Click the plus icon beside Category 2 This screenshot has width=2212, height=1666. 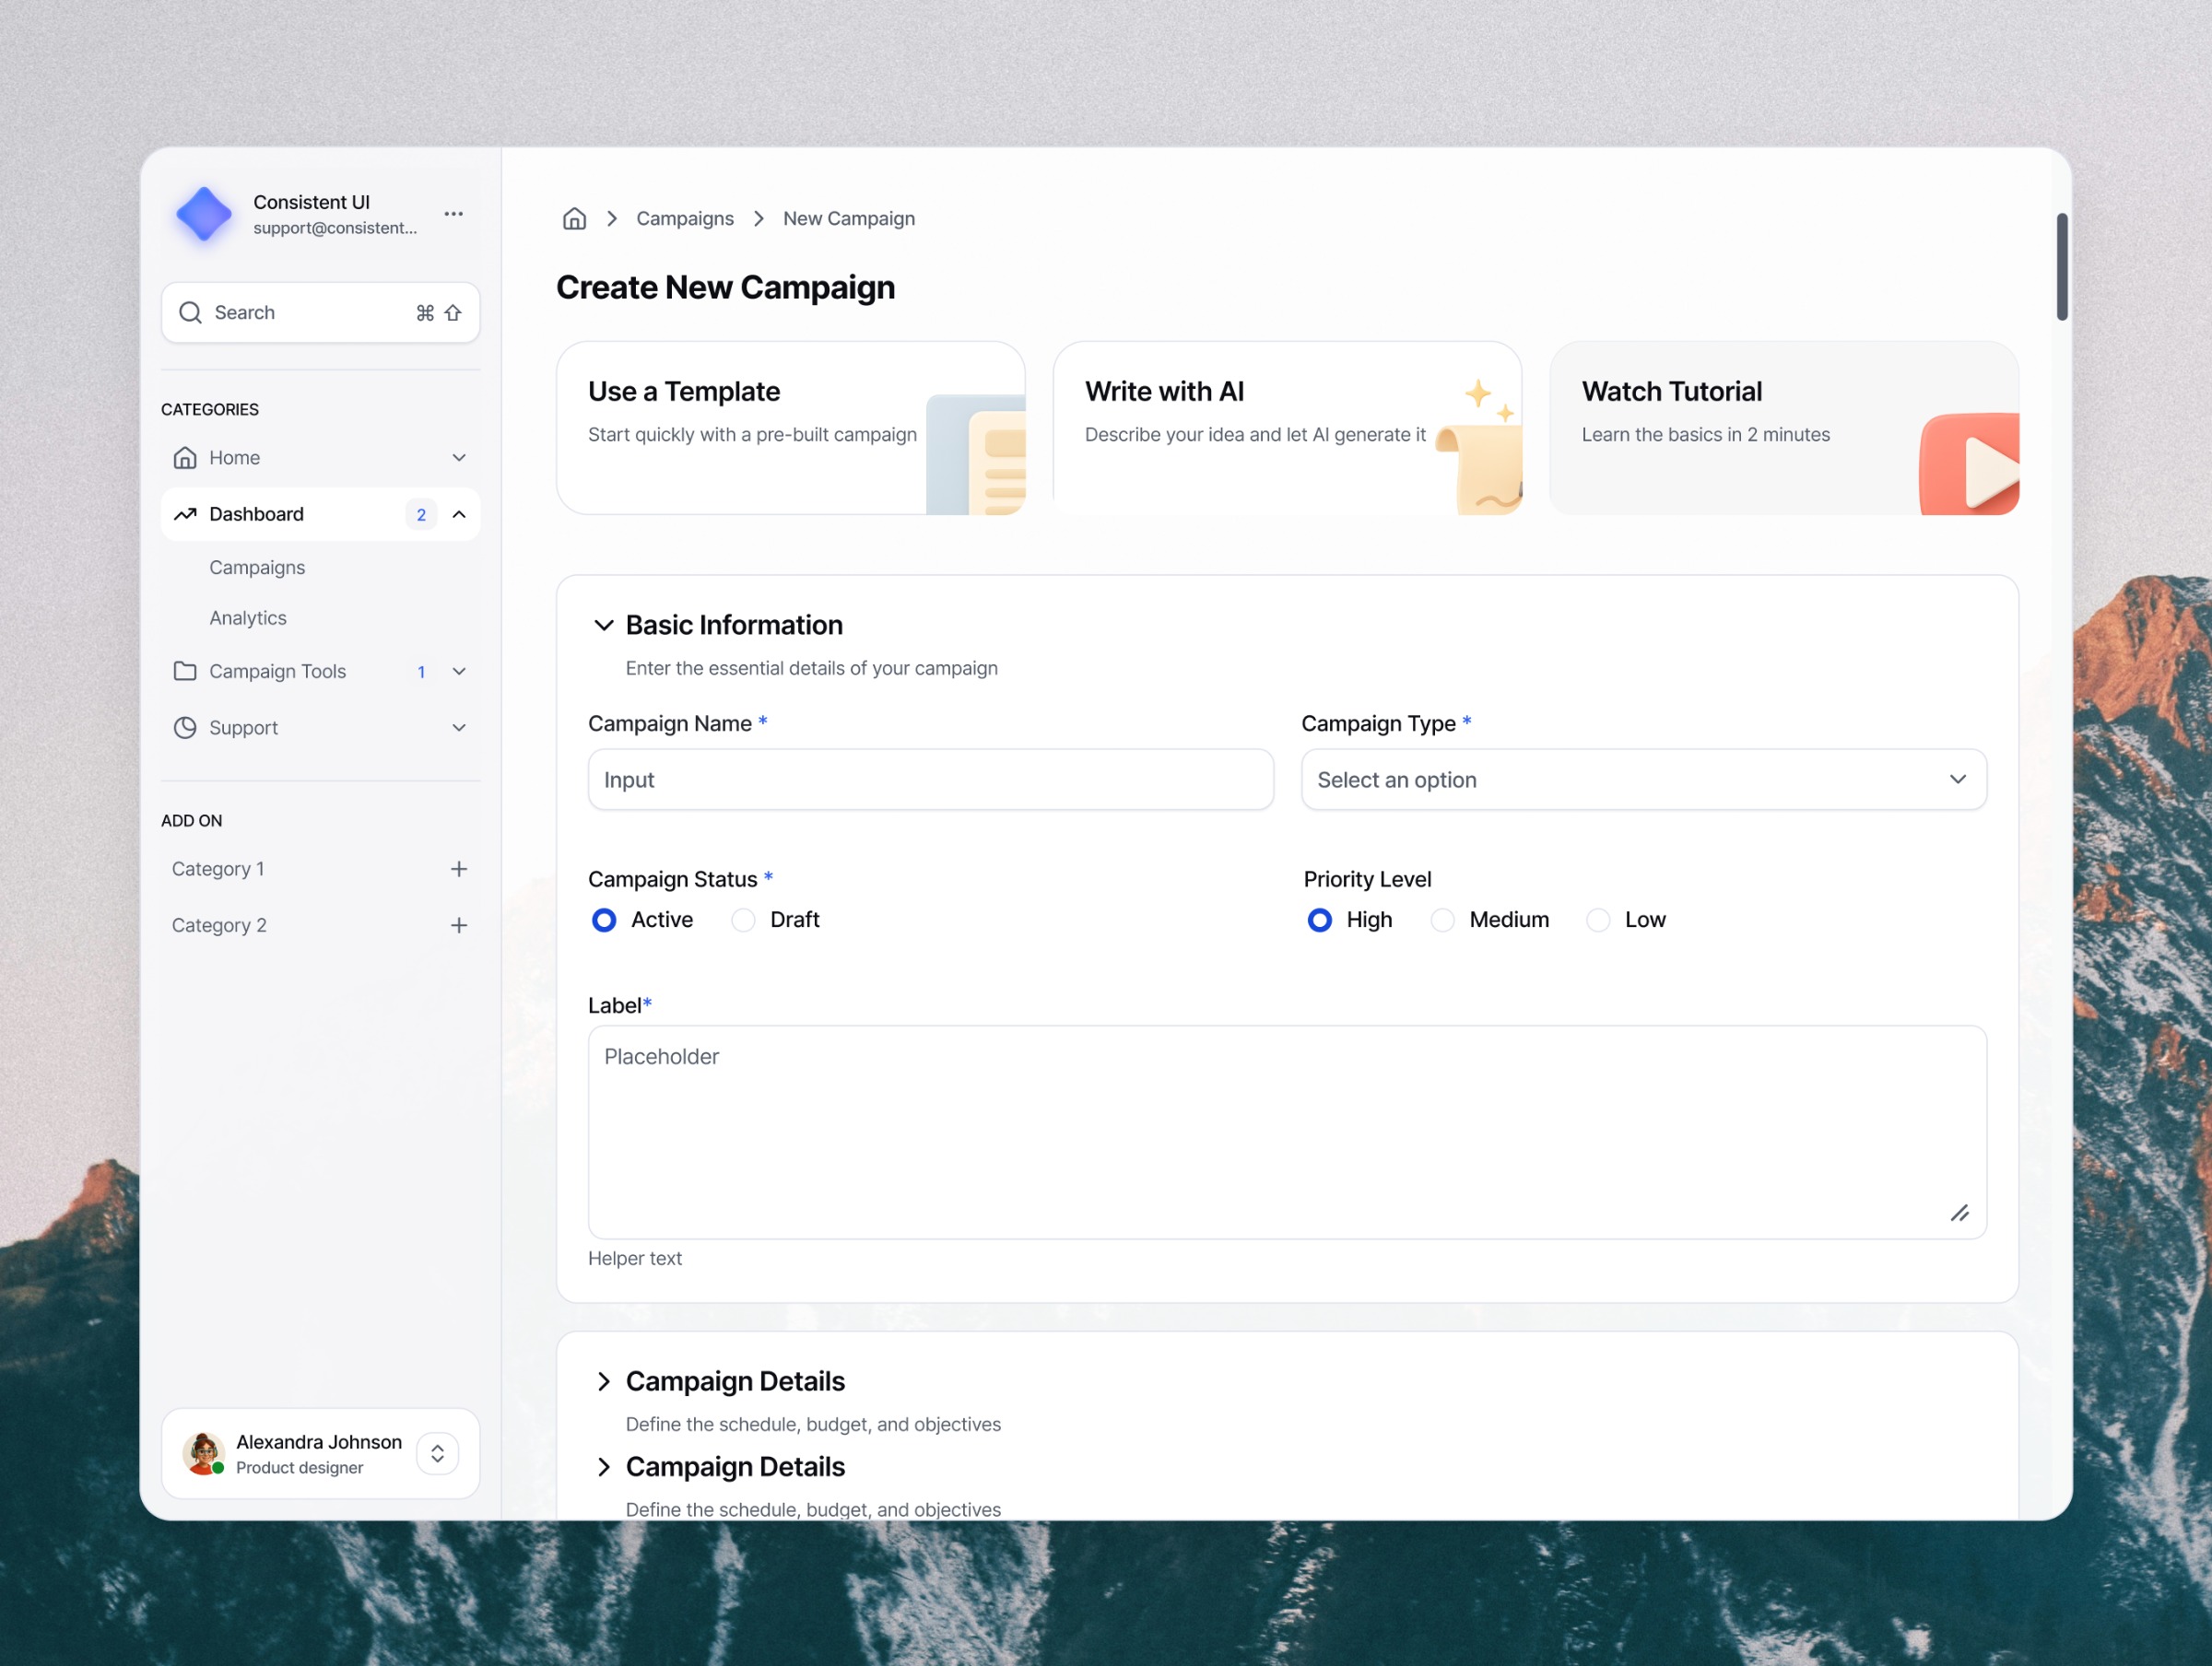click(459, 925)
